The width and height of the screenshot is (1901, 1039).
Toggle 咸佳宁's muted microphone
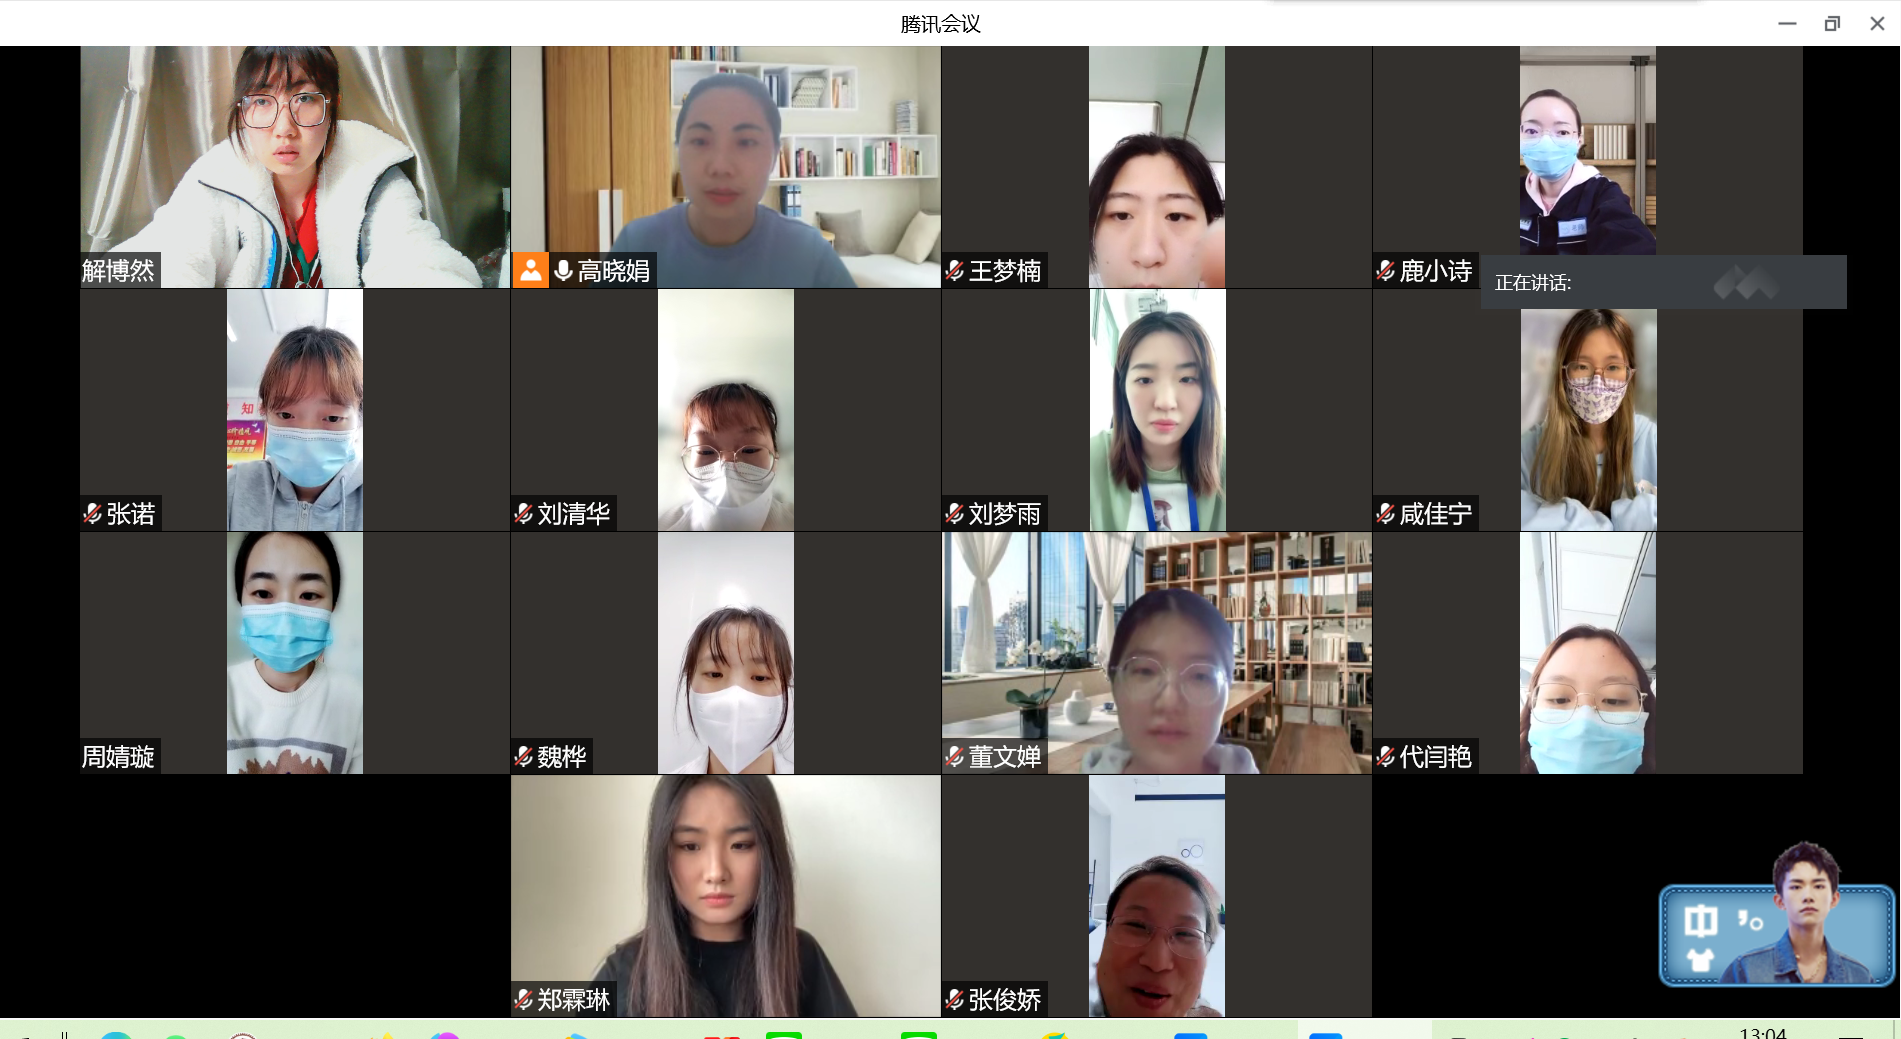(1386, 514)
